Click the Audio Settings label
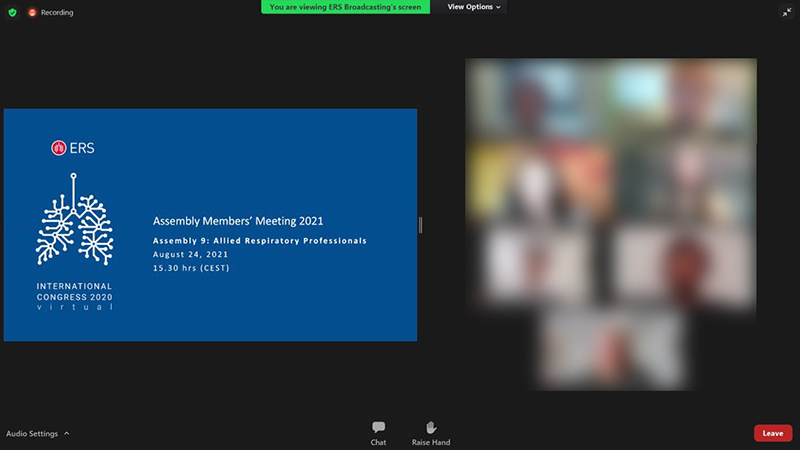Screen dimensions: 800x450 tap(32, 434)
